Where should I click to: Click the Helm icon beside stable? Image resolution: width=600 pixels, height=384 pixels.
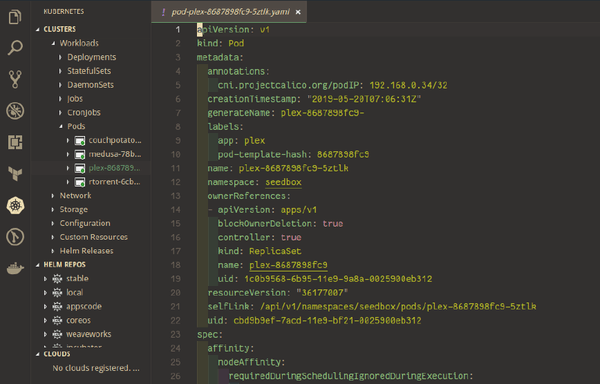pyautogui.click(x=57, y=278)
